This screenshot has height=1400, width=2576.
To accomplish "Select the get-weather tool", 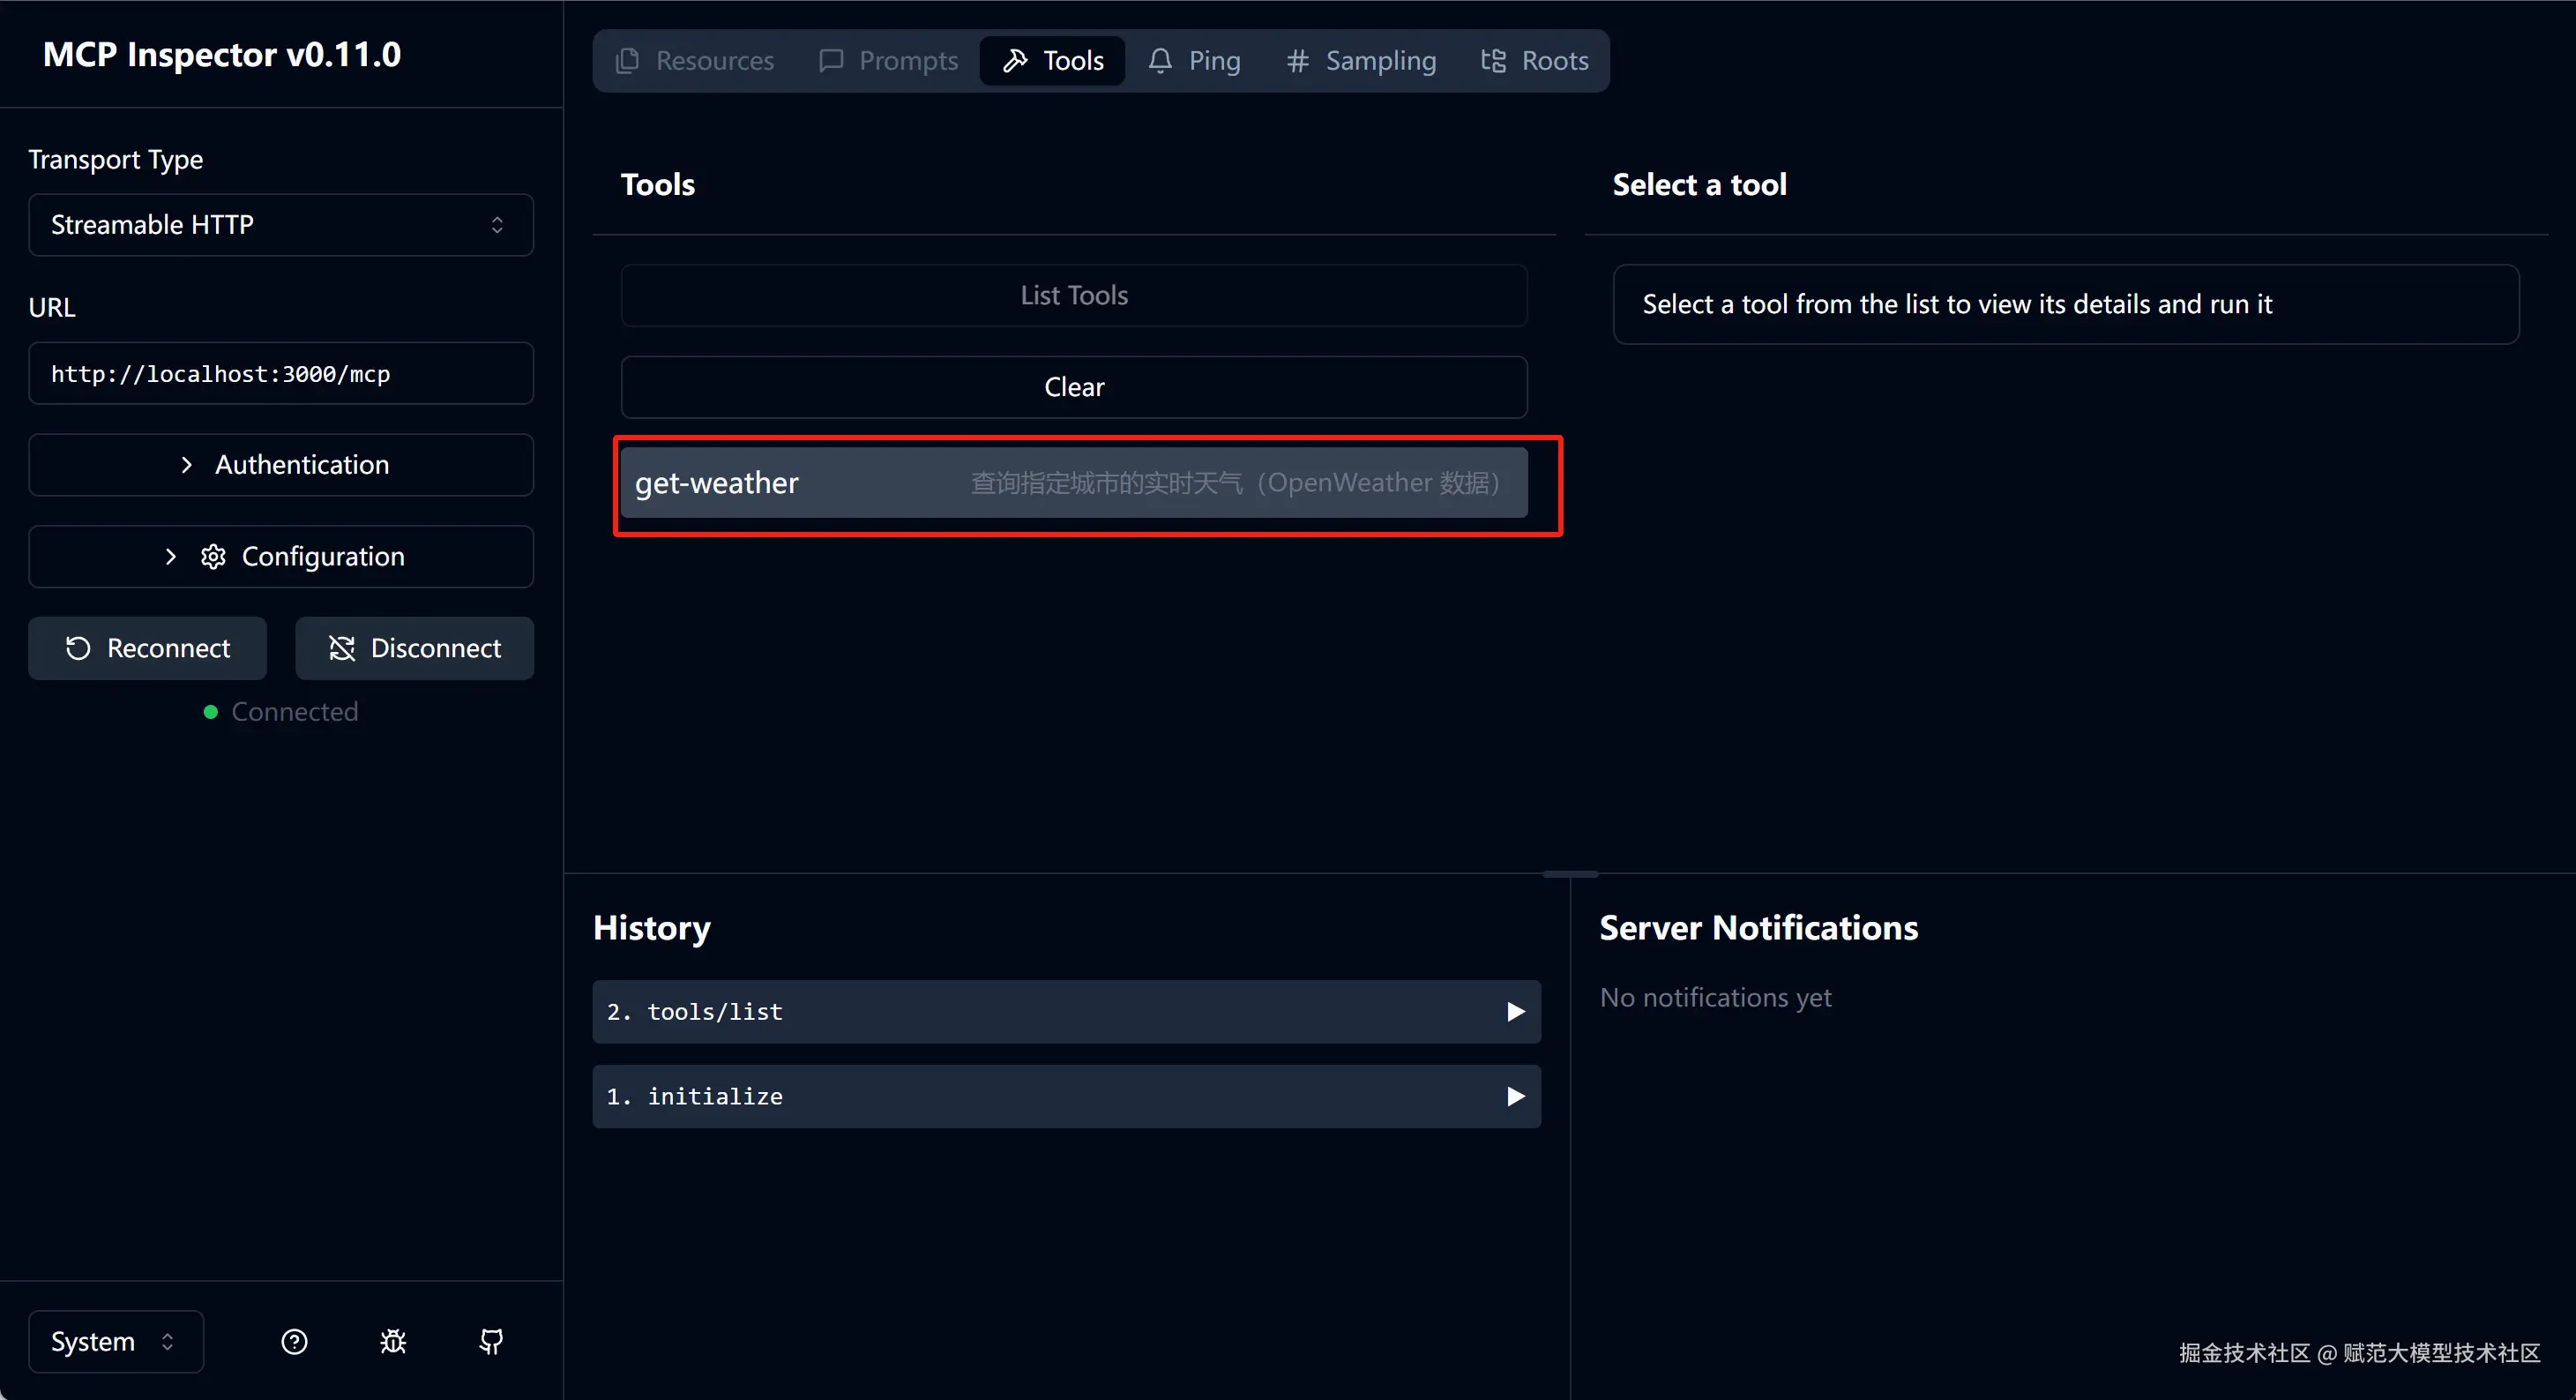I will click(1073, 483).
